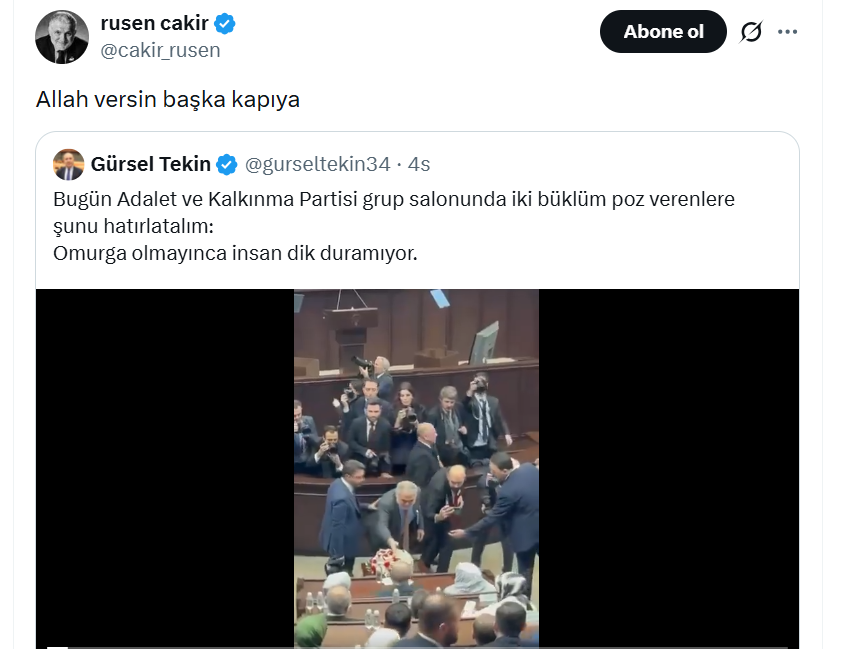Open rusen cakir's profile picture
Viewport: 852px width, 649px height.
click(62, 38)
